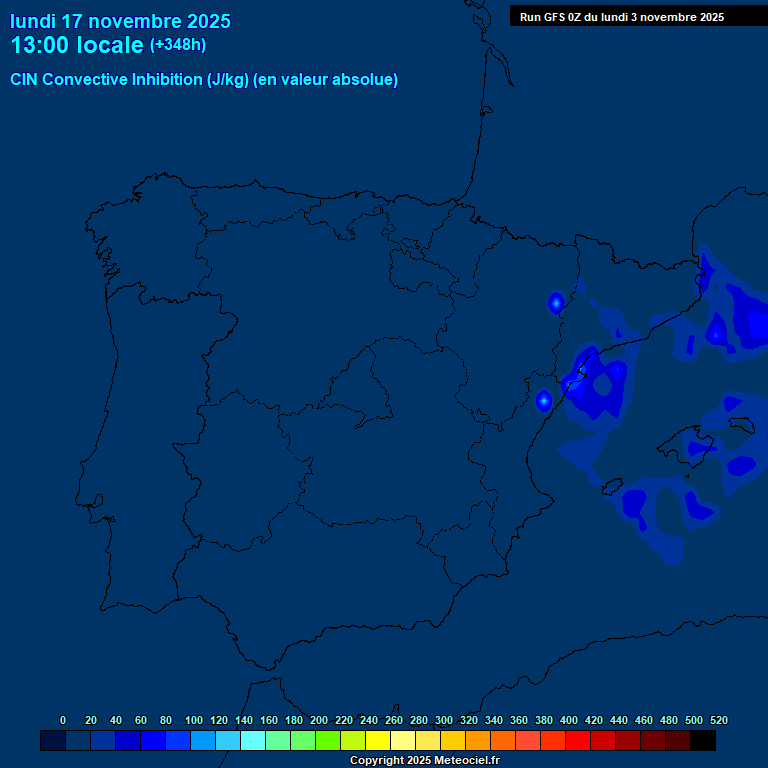Click the pure red legend swatch

tap(578, 741)
